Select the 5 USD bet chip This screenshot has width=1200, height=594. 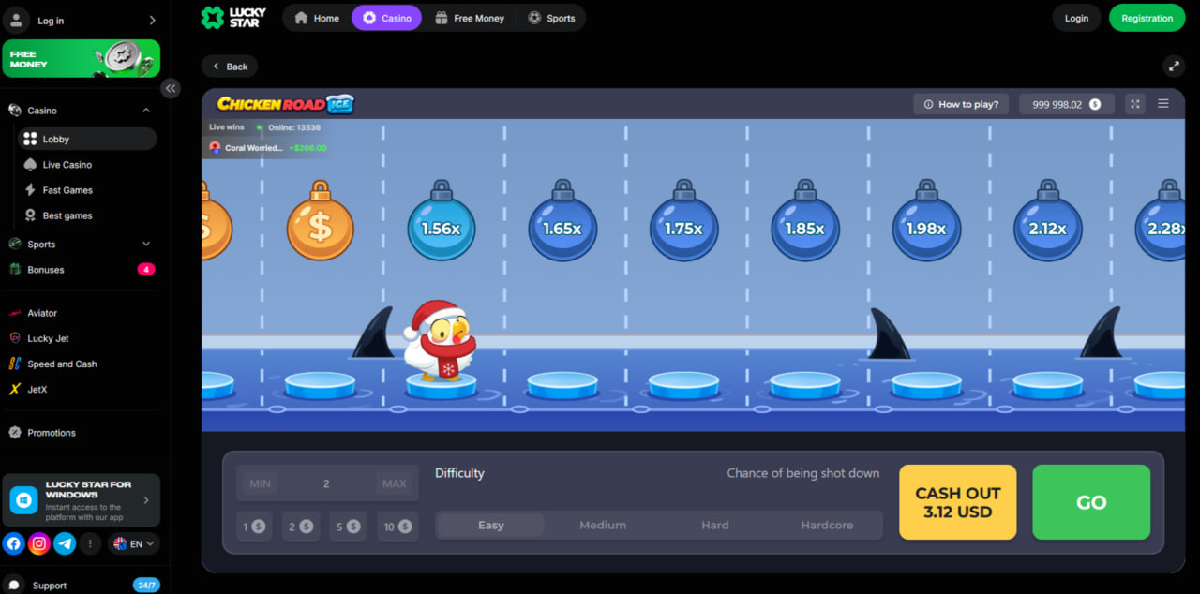(x=347, y=525)
